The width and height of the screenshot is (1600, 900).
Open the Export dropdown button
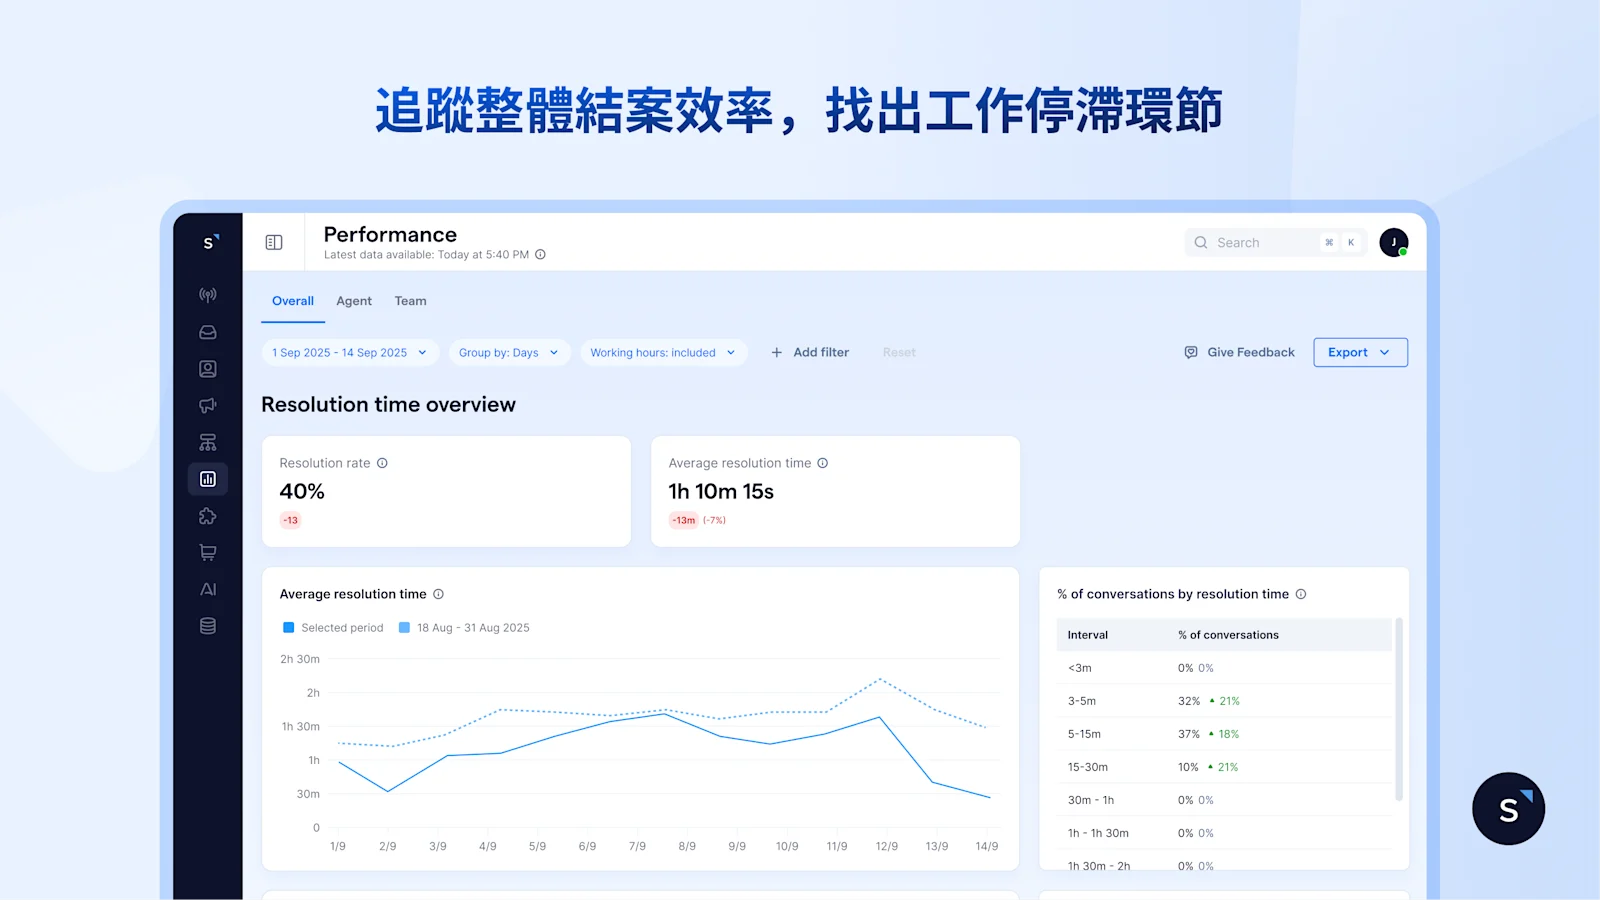coord(1360,352)
